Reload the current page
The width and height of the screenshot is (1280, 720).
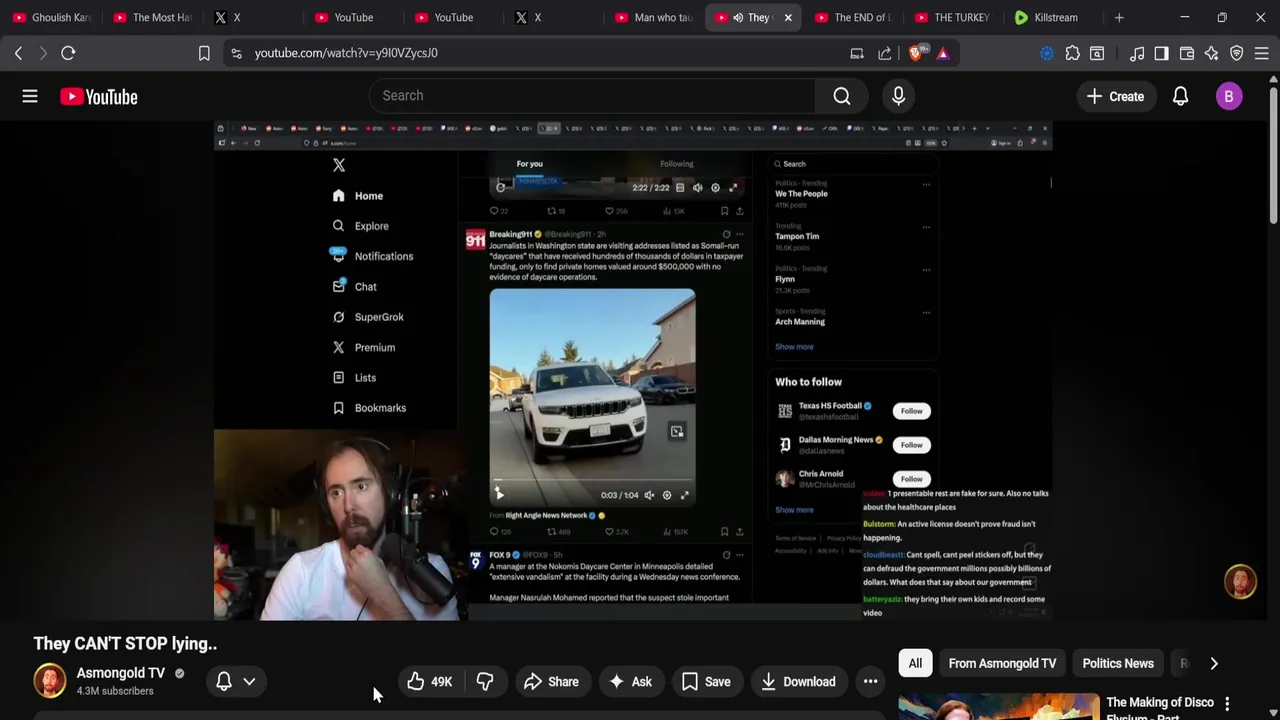coord(68,53)
